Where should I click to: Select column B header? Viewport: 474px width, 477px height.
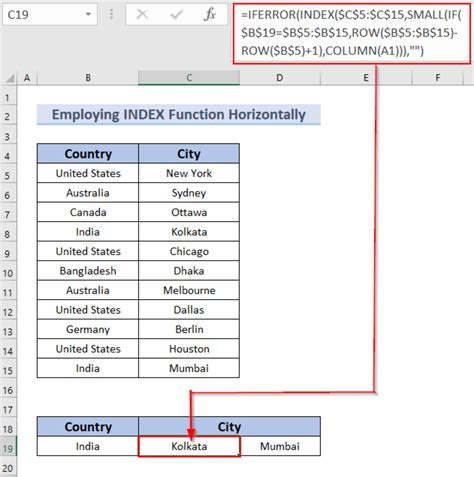pyautogui.click(x=88, y=78)
